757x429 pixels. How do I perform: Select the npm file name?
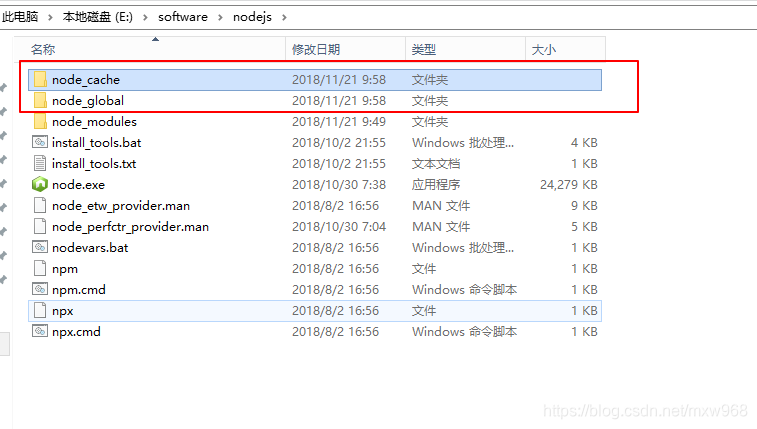click(65, 269)
